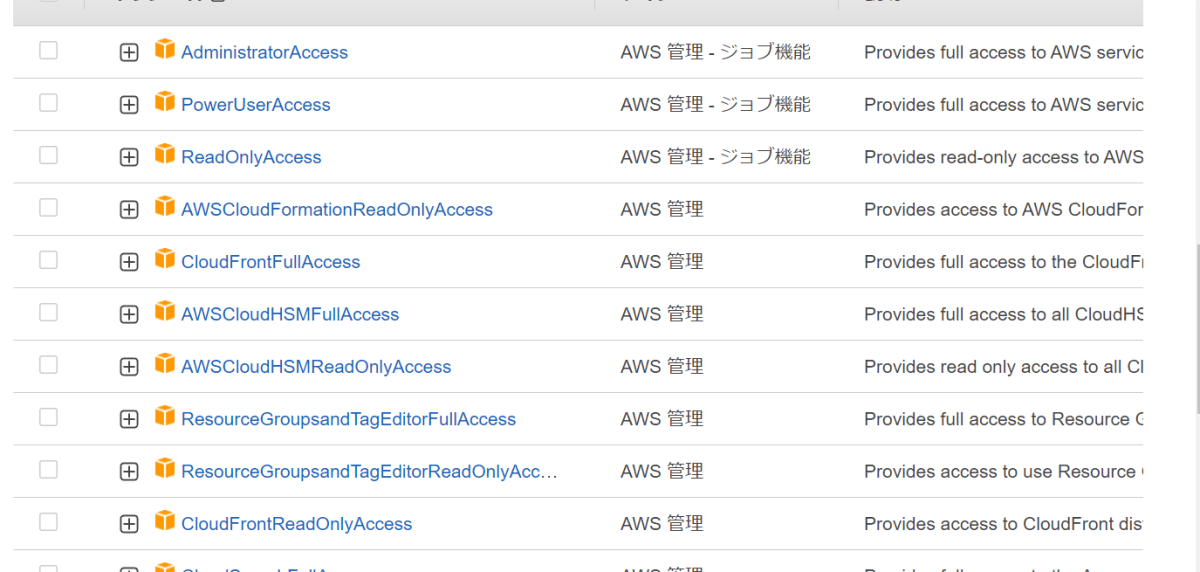Check the CloudFrontReadOnlyAccess checkbox
The width and height of the screenshot is (1200, 572).
click(48, 522)
